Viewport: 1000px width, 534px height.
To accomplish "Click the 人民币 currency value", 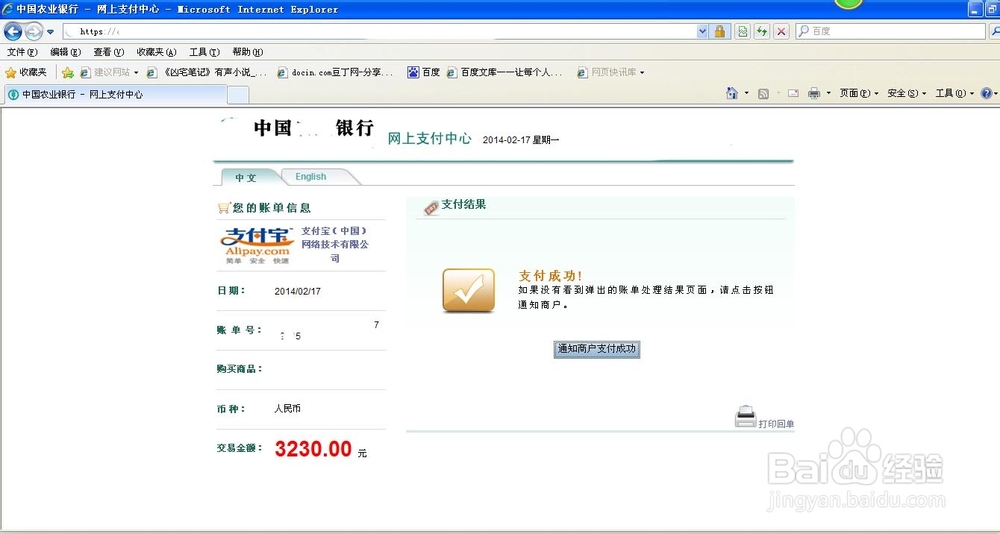I will (x=287, y=408).
